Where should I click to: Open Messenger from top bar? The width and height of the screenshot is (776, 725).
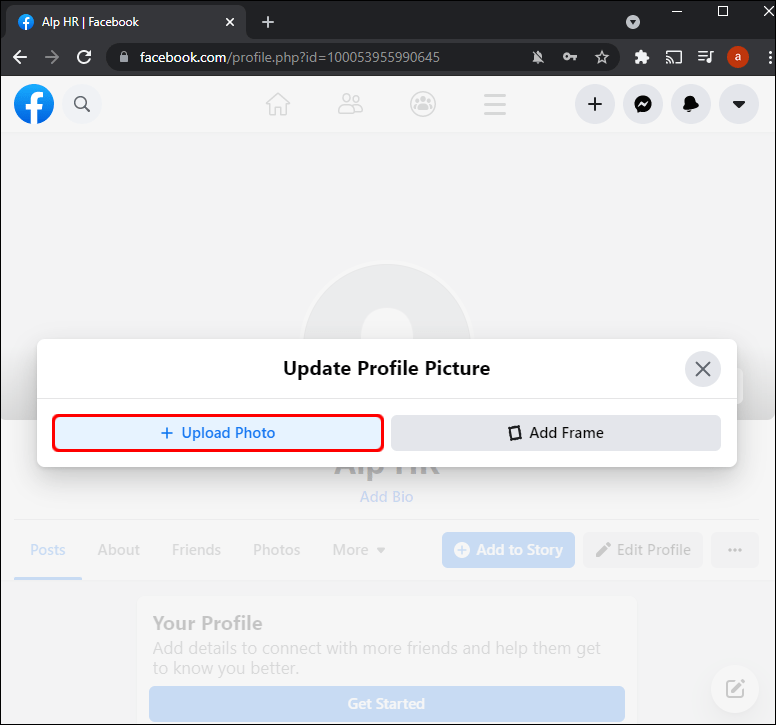tap(643, 104)
